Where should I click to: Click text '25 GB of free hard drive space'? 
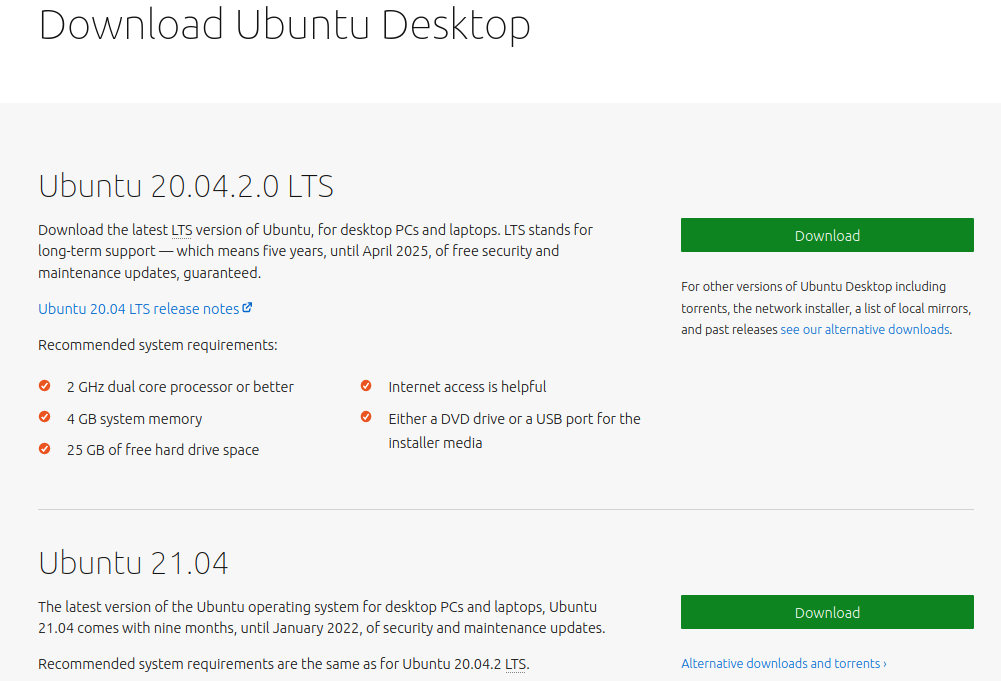pyautogui.click(x=163, y=450)
